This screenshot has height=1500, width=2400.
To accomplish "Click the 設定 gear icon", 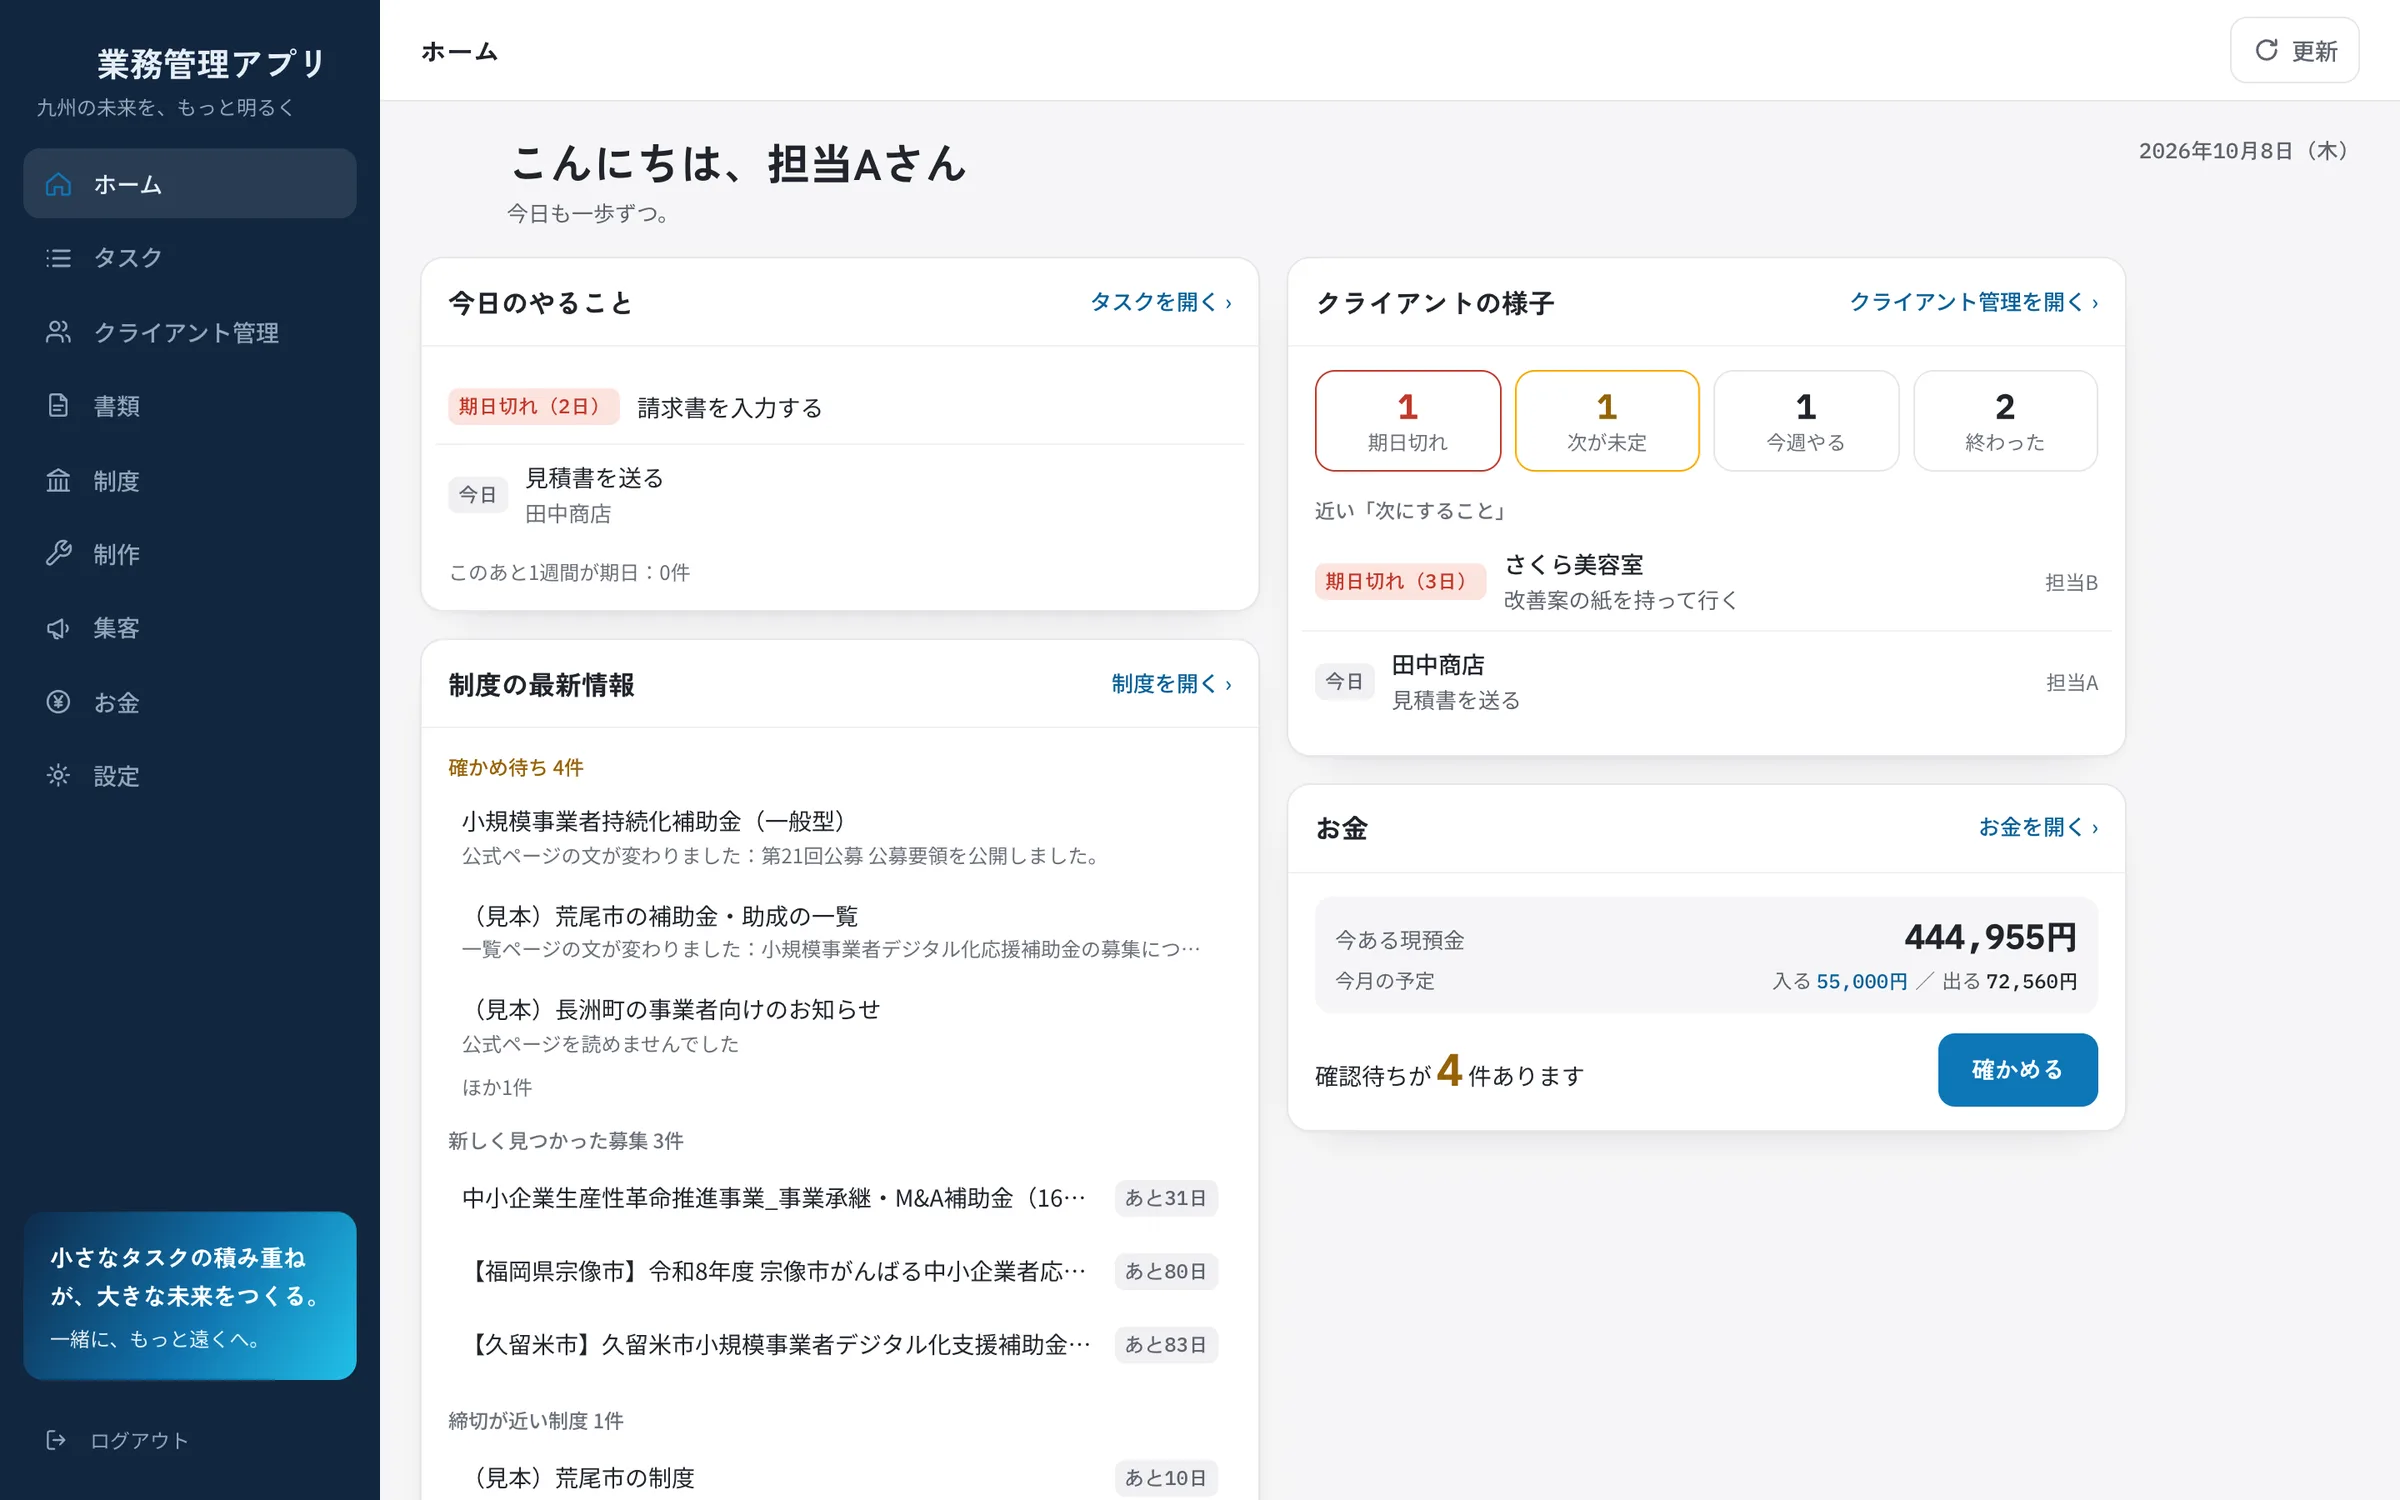I will (x=58, y=776).
